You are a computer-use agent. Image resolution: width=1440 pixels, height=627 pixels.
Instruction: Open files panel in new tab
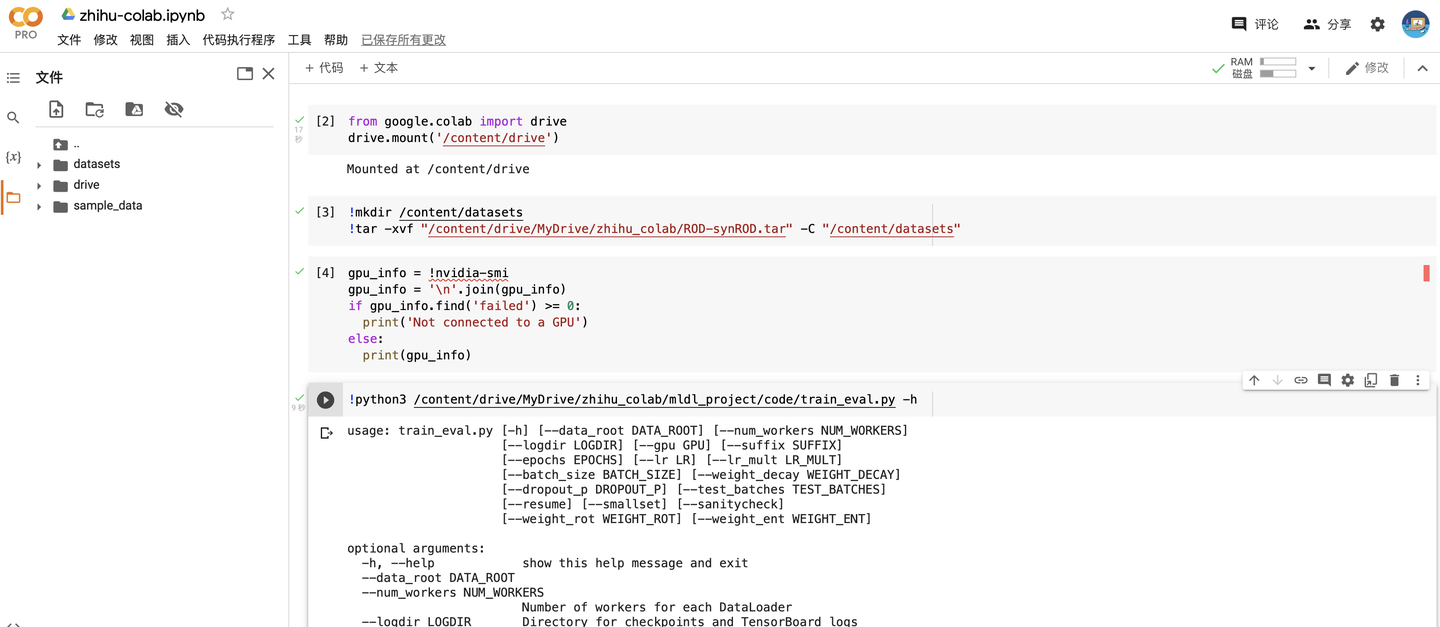[245, 74]
